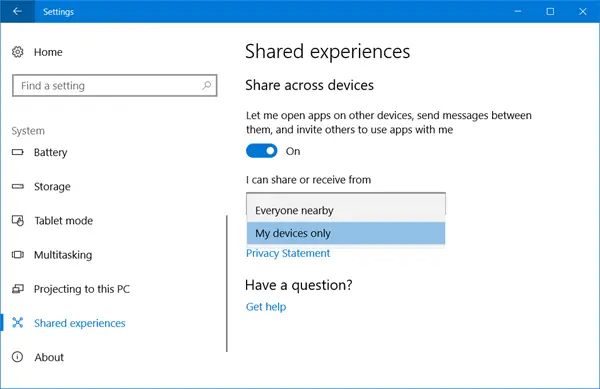Viewport: 600px width, 389px height.
Task: Select Shared experiences in sidebar
Action: click(80, 323)
